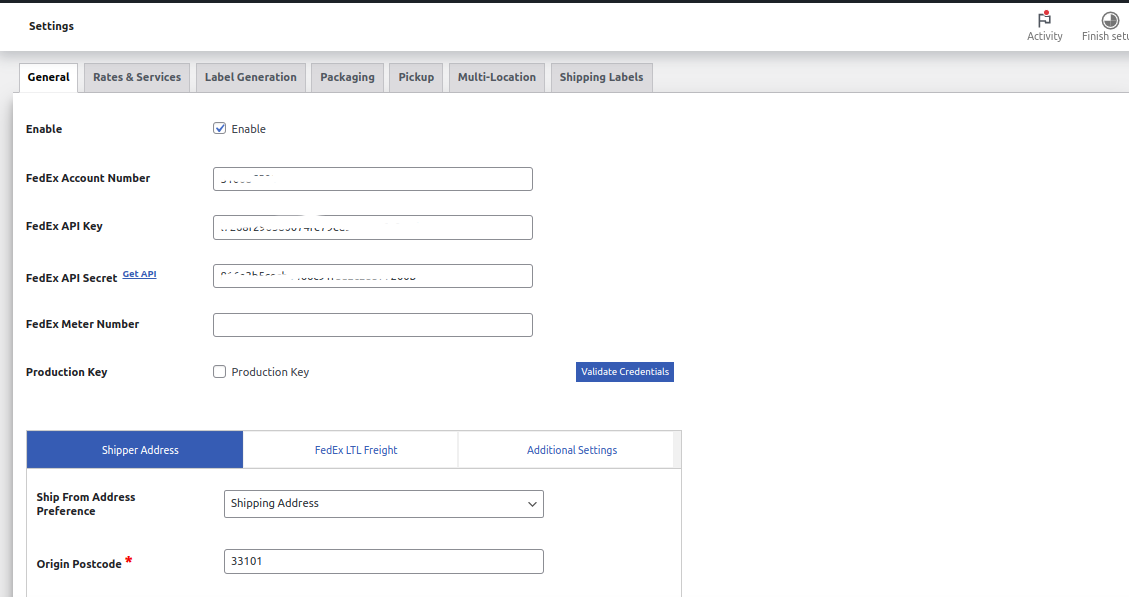Click the Finish setup progress icon
The width and height of the screenshot is (1129, 597).
tap(1109, 21)
